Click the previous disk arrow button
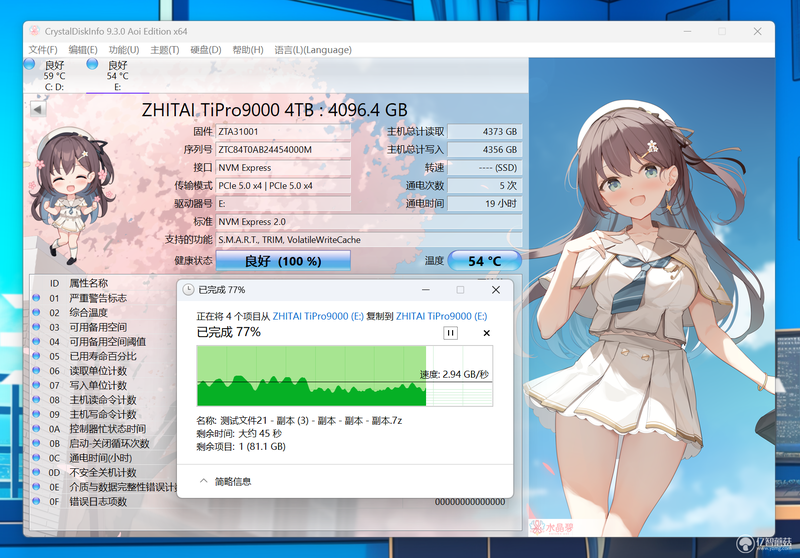The height and width of the screenshot is (558, 800). tap(37, 109)
